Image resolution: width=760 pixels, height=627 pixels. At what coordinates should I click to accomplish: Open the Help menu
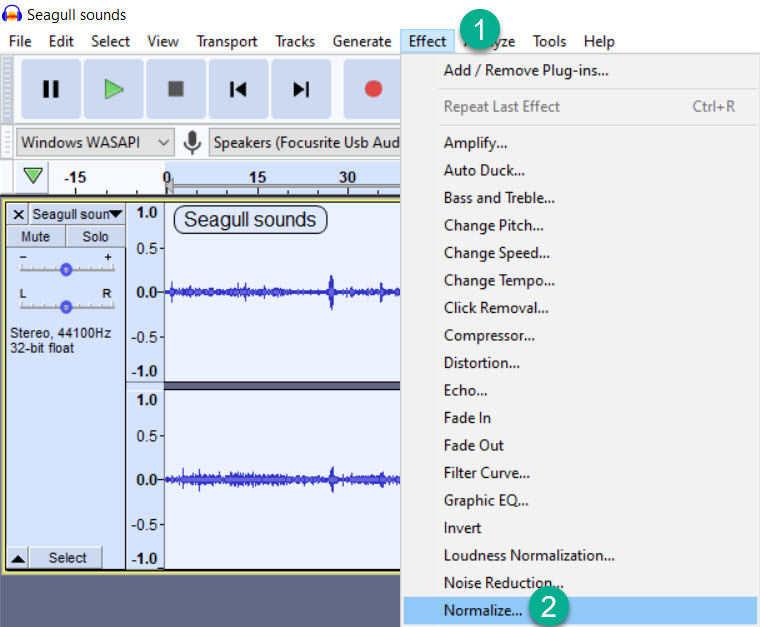pos(599,42)
